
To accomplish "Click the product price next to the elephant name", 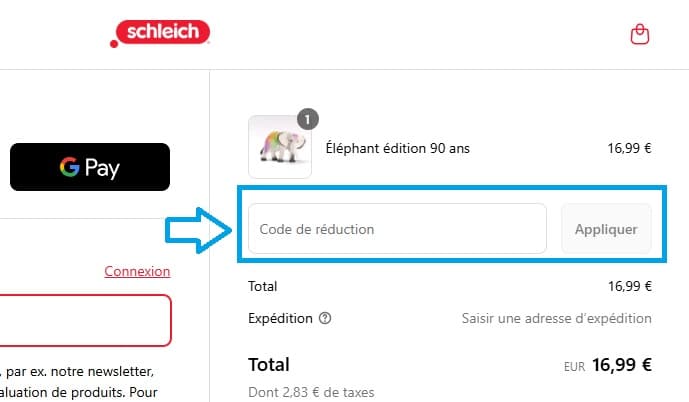I will coord(629,149).
